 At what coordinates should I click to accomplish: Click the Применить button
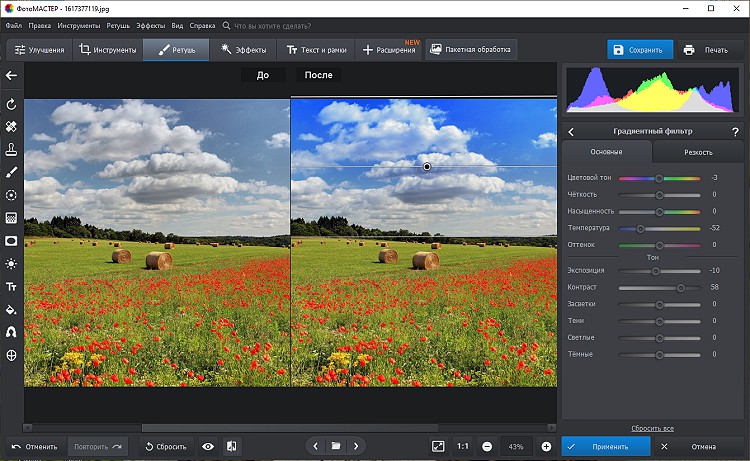coord(608,446)
